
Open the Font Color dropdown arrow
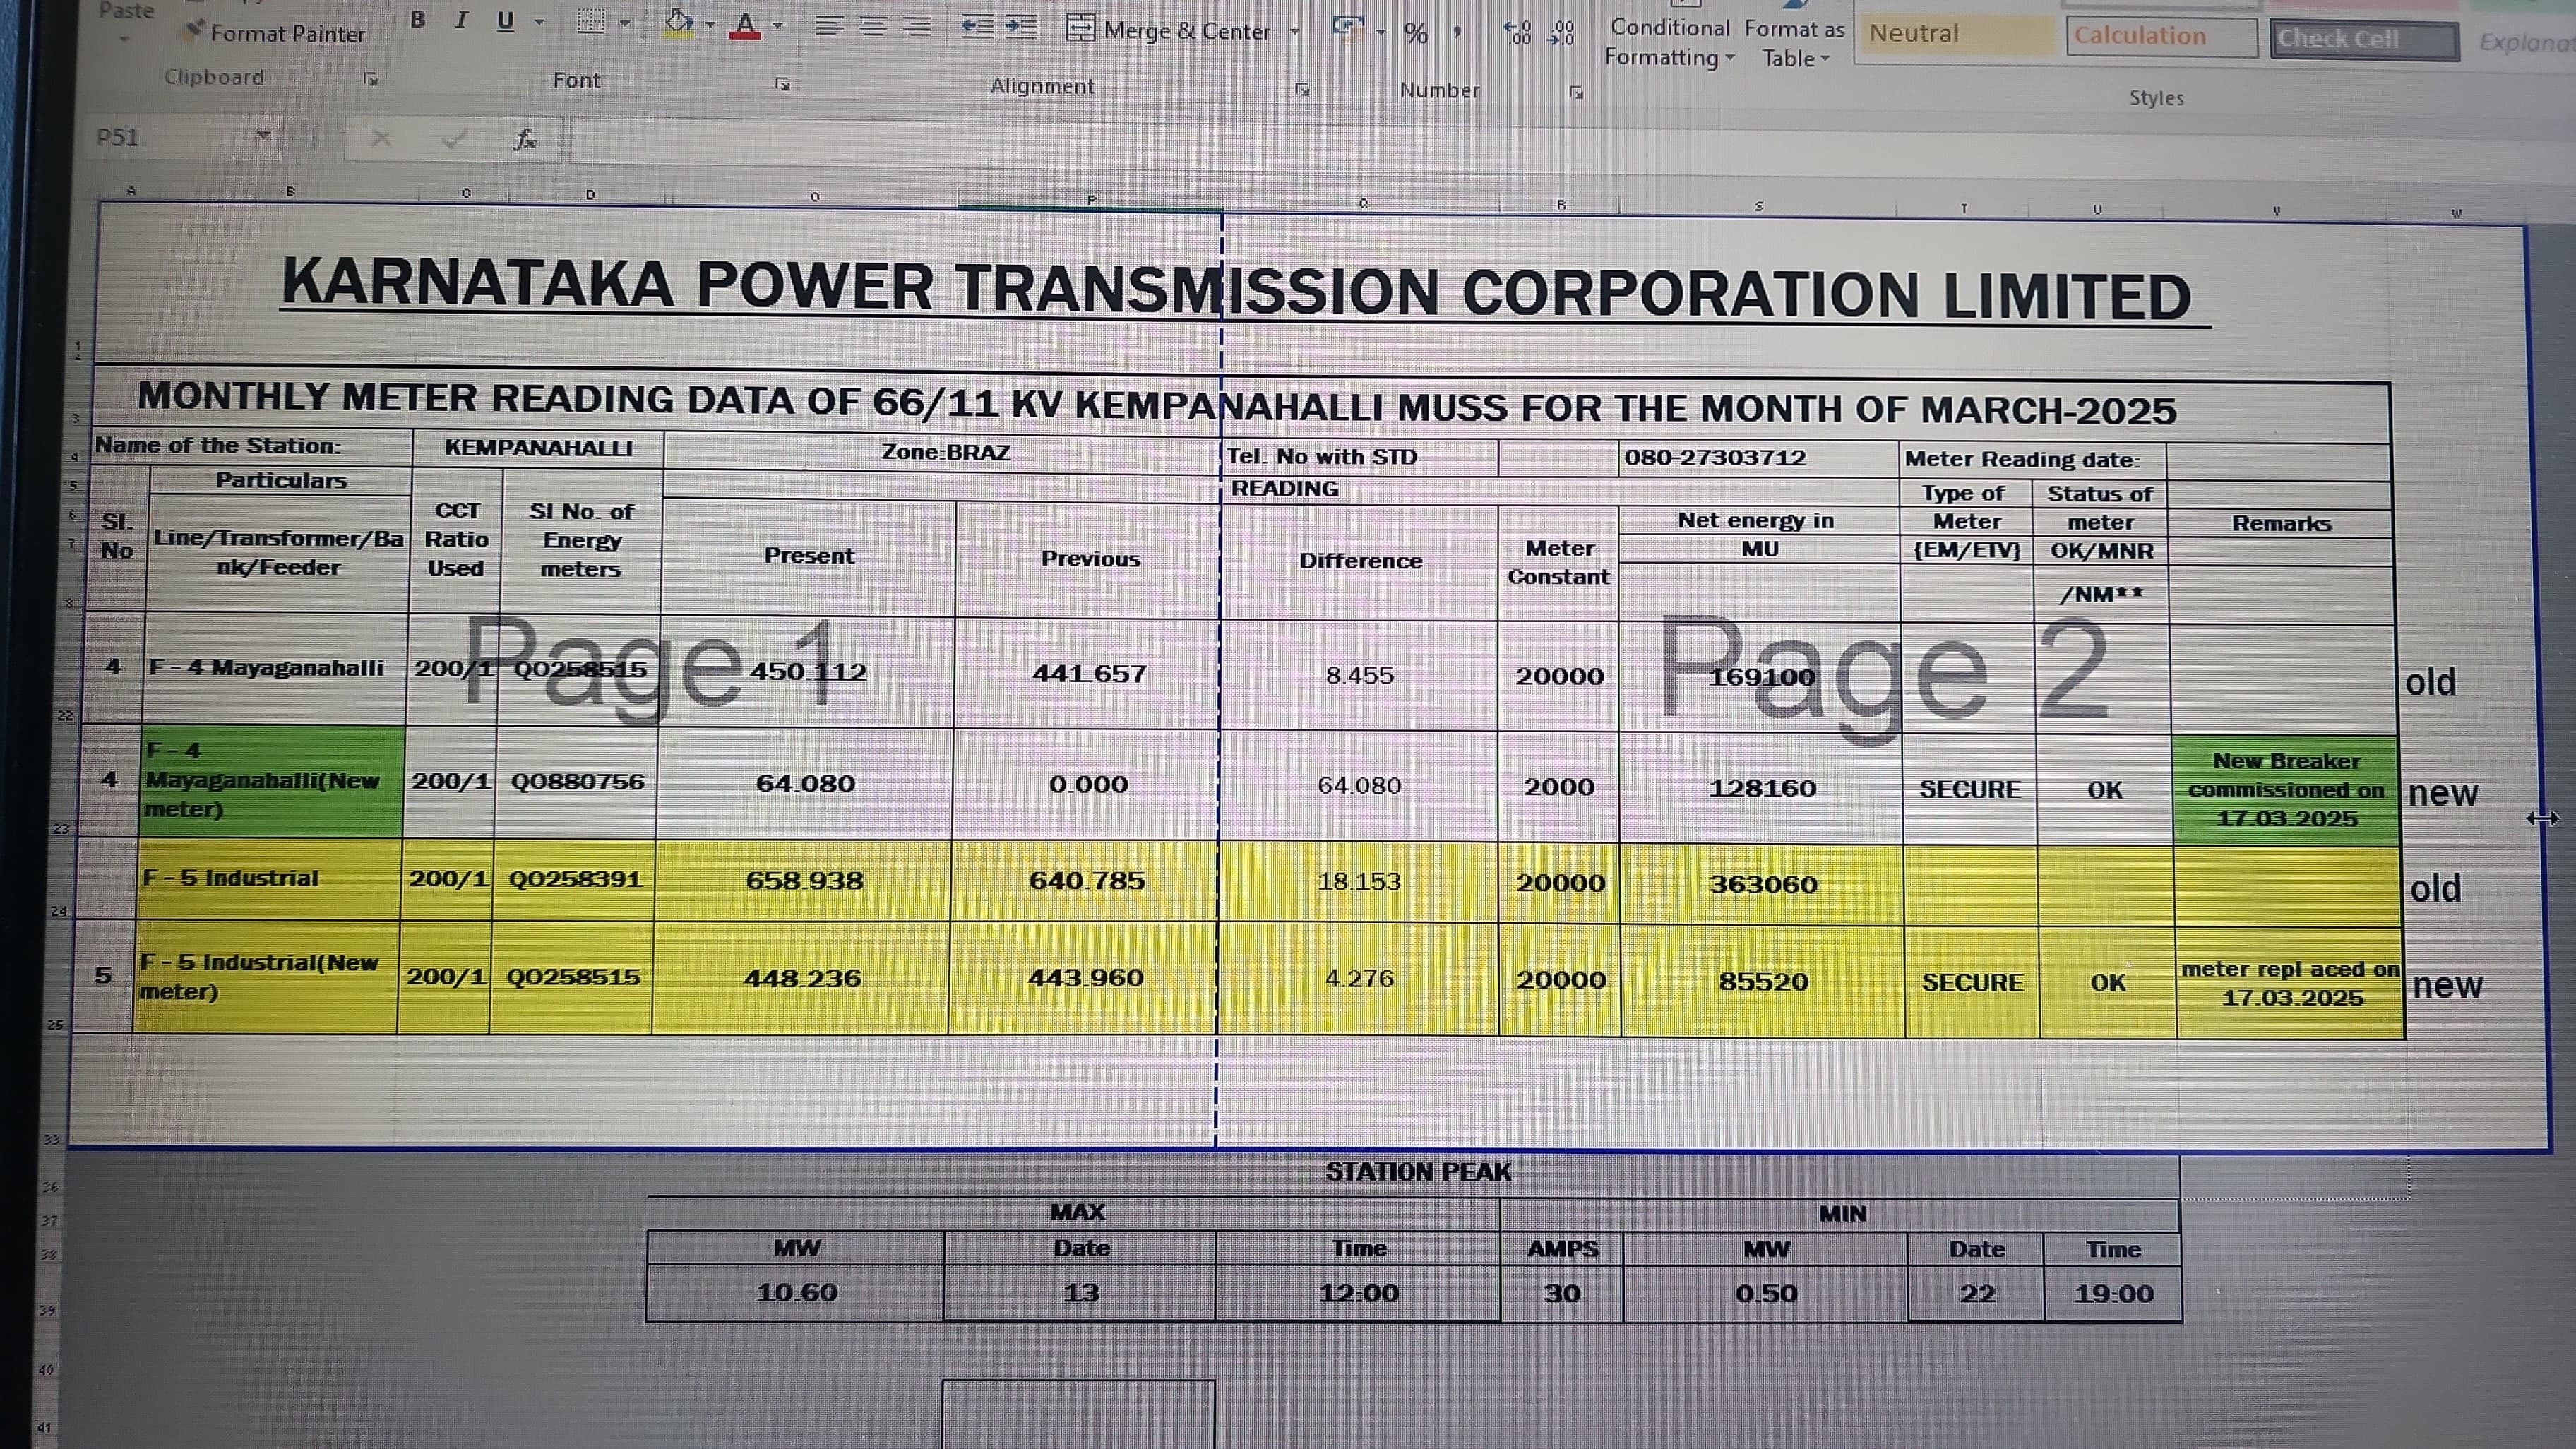[x=778, y=26]
